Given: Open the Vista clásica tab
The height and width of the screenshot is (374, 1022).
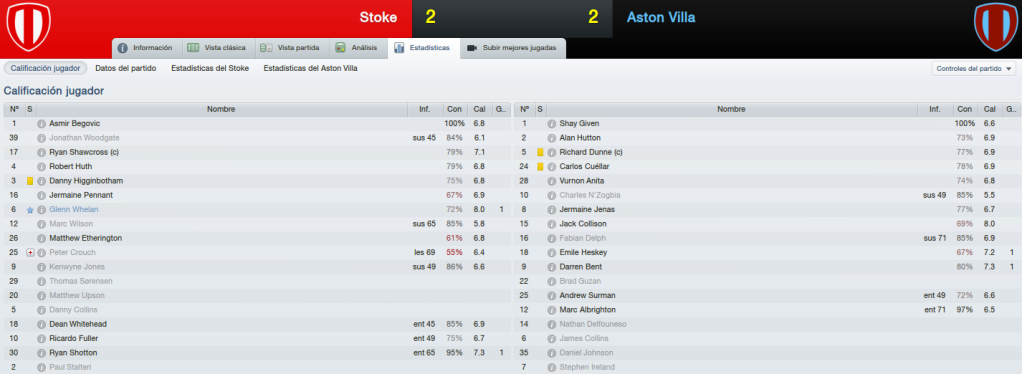Looking at the screenshot, I should click(216, 48).
